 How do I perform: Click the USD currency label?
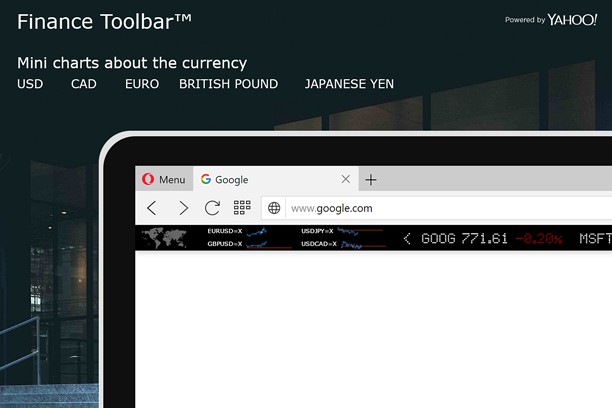(x=30, y=84)
